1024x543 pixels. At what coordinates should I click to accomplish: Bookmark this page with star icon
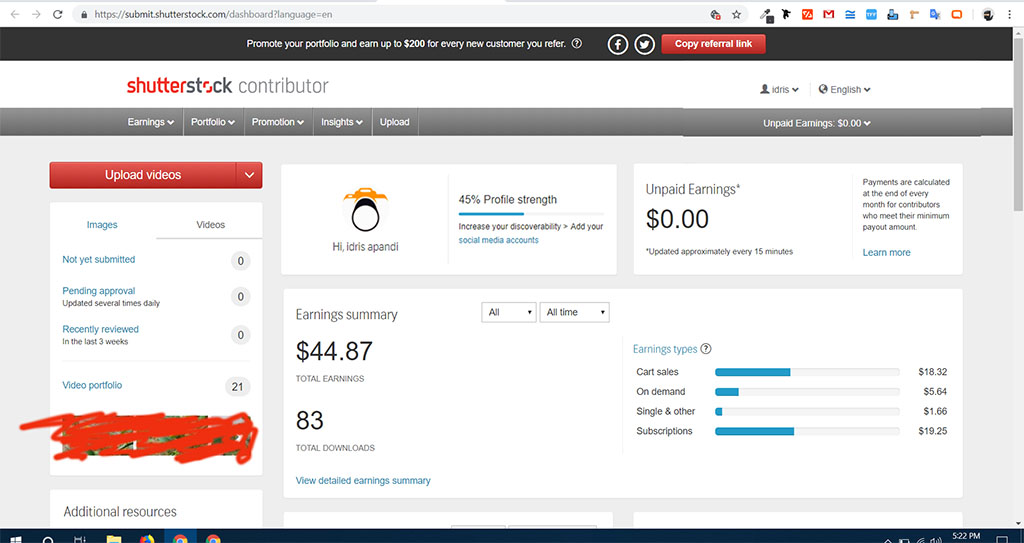tap(737, 14)
